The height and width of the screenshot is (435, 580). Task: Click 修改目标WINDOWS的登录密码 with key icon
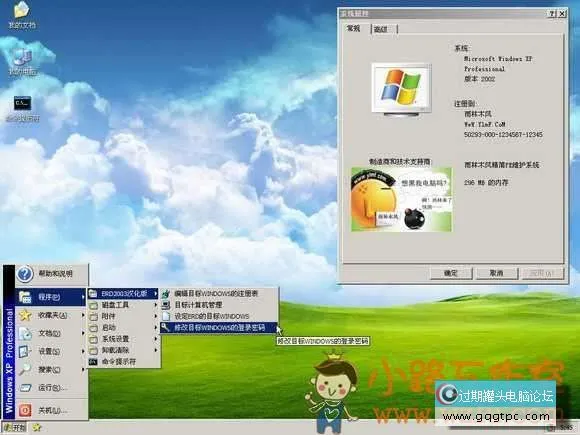click(219, 327)
